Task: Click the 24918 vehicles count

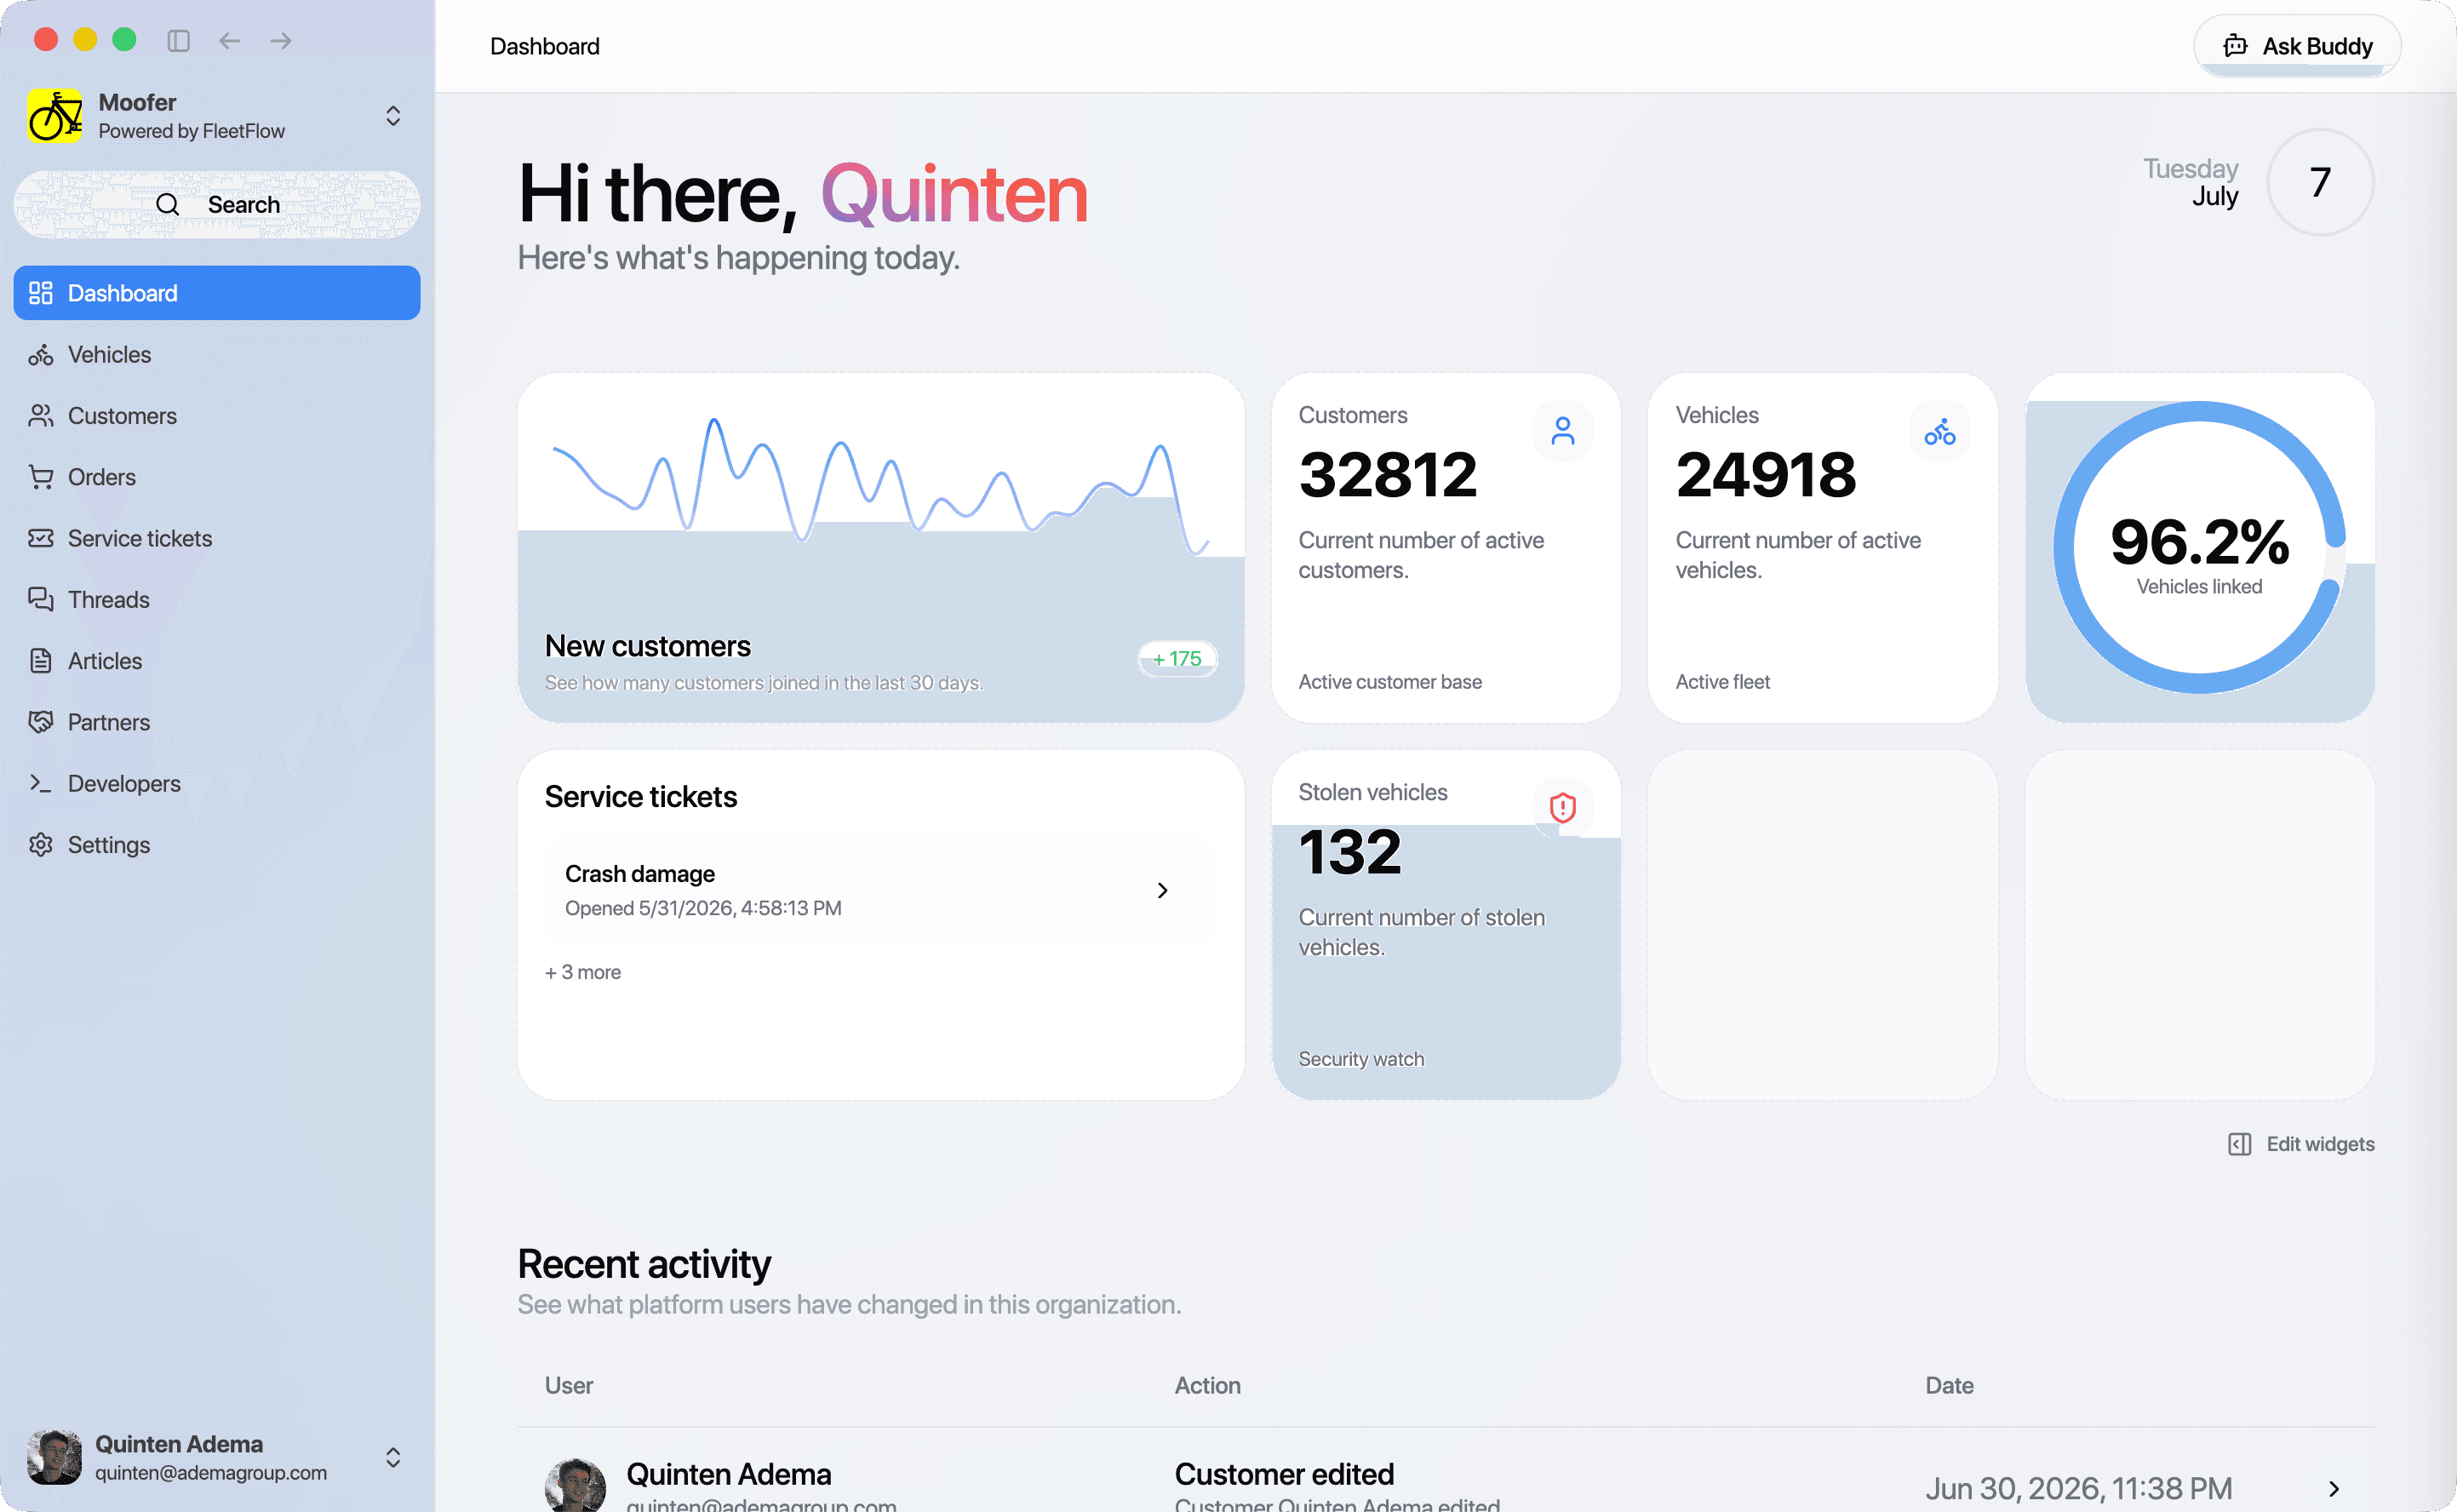Action: point(1766,475)
